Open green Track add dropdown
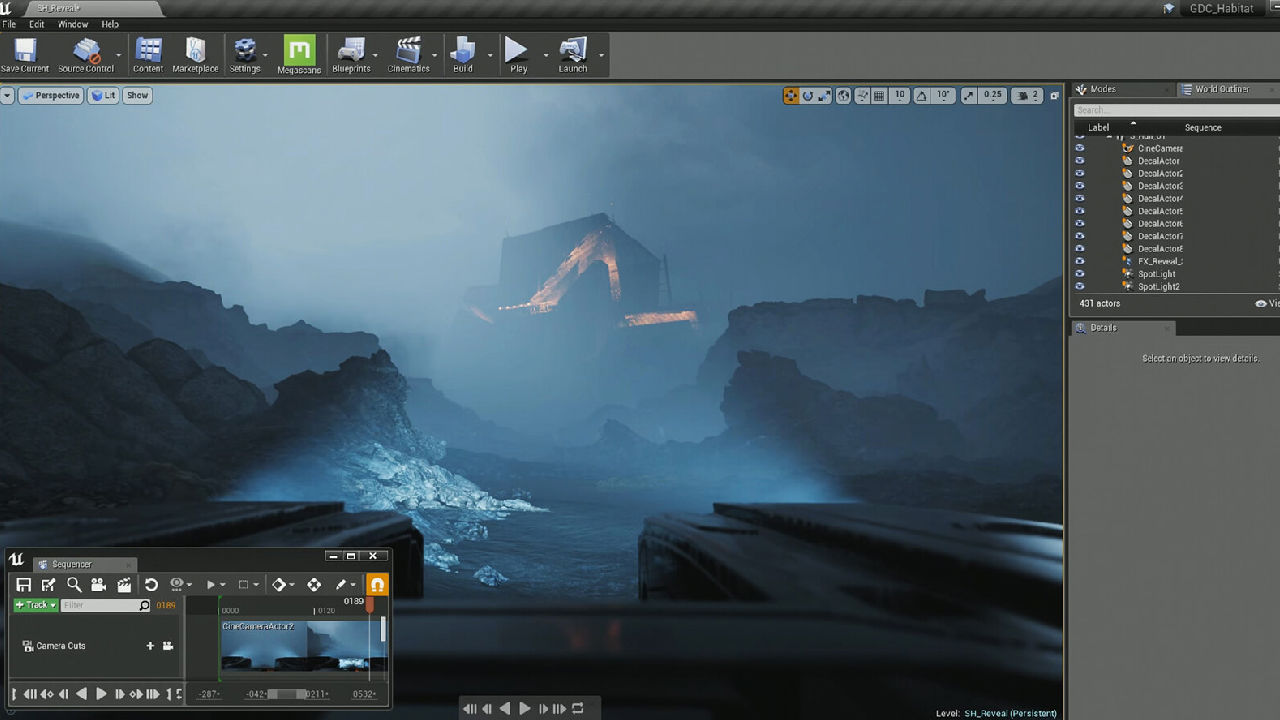Screen dimensions: 1280x720 [35, 605]
